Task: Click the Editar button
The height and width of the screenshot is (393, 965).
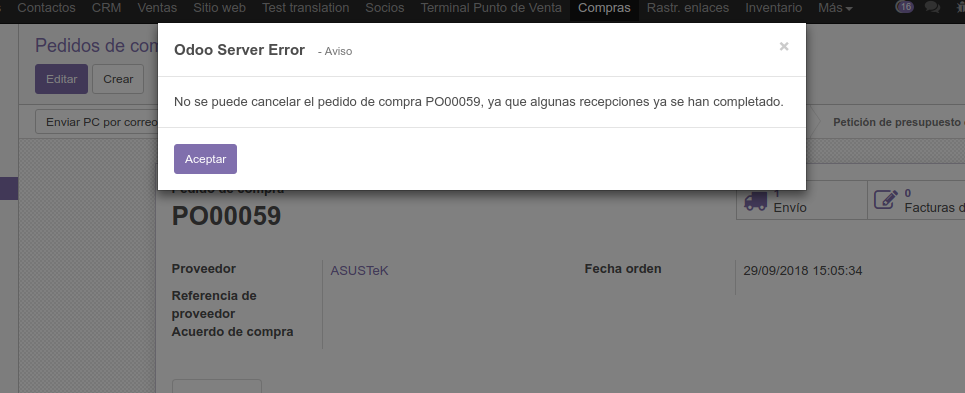Action: (x=62, y=79)
